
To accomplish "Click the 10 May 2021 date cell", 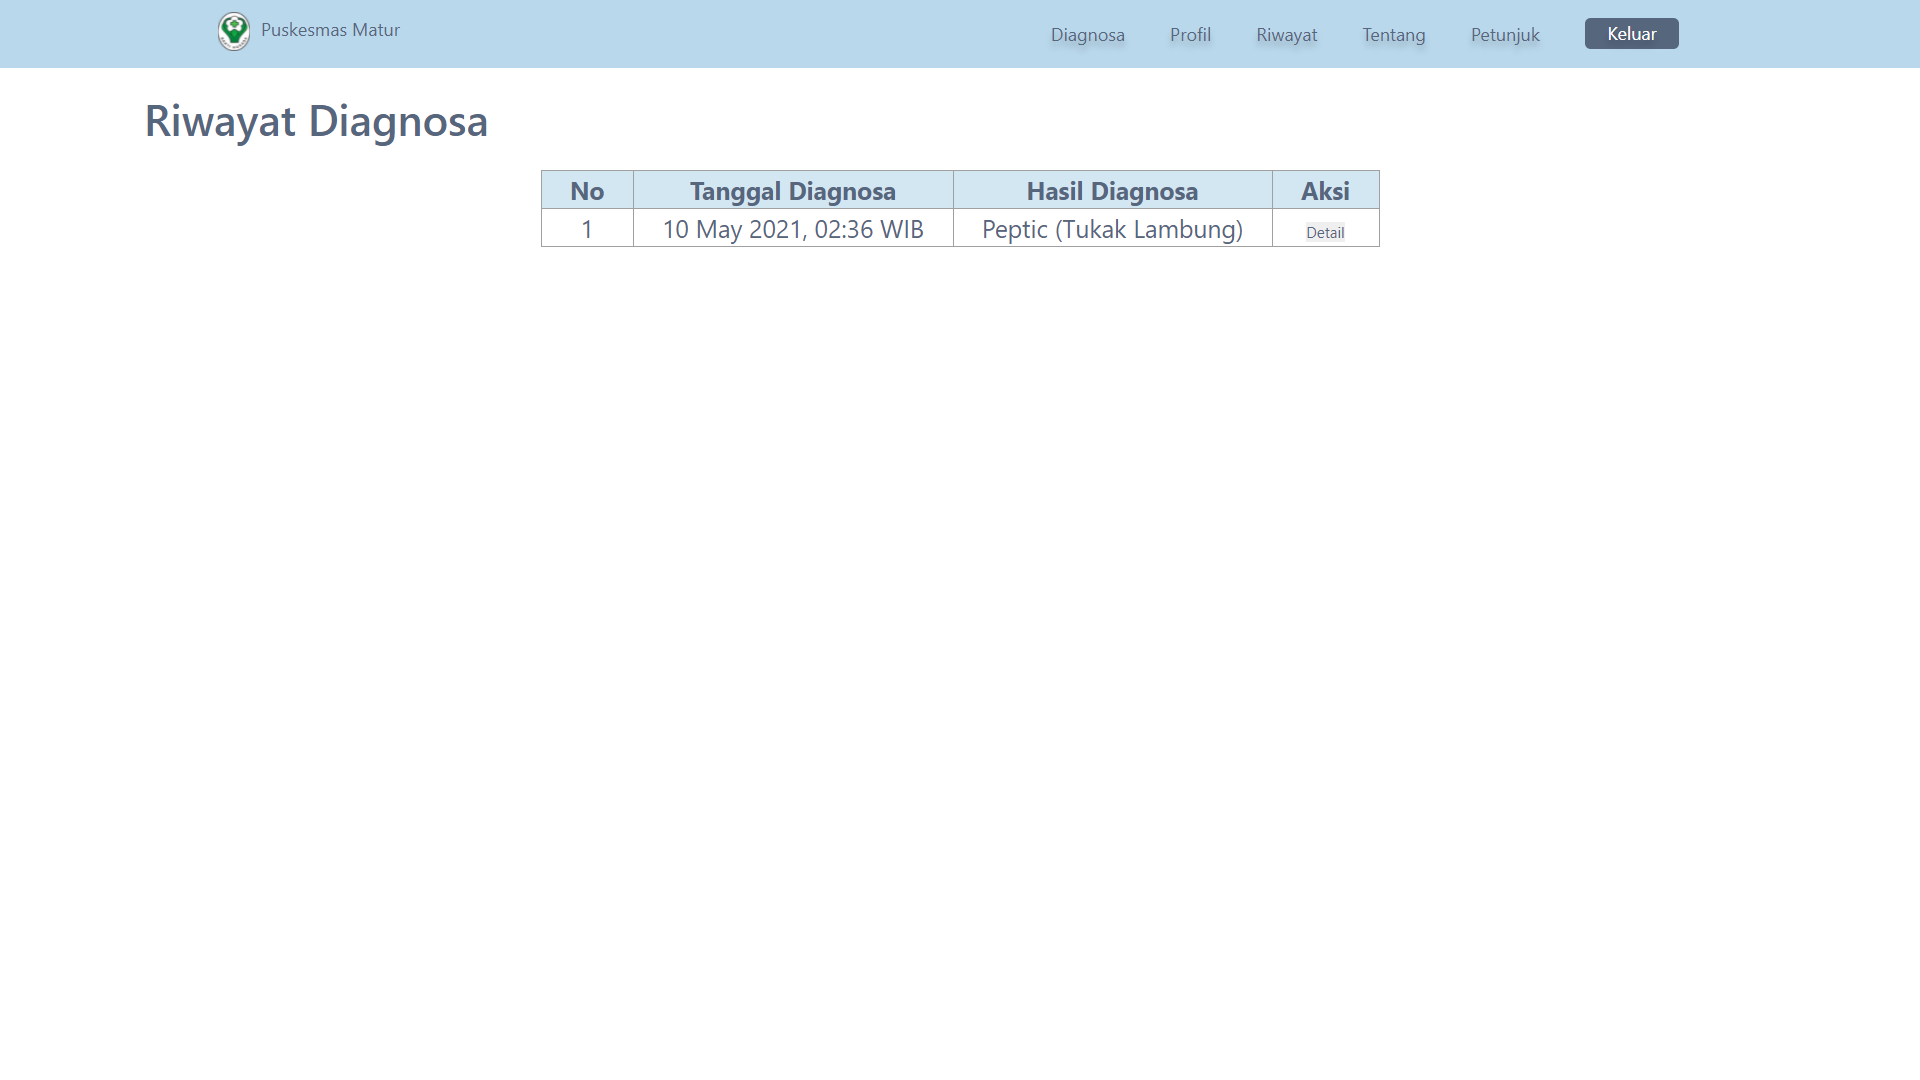I will click(x=792, y=229).
